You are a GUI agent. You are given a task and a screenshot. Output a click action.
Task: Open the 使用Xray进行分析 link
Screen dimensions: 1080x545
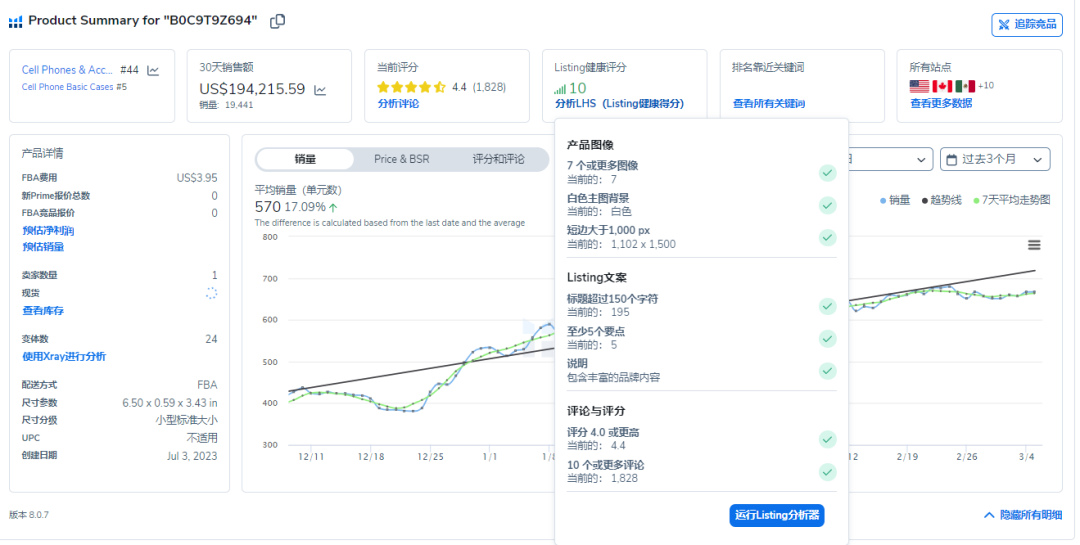[64, 357]
